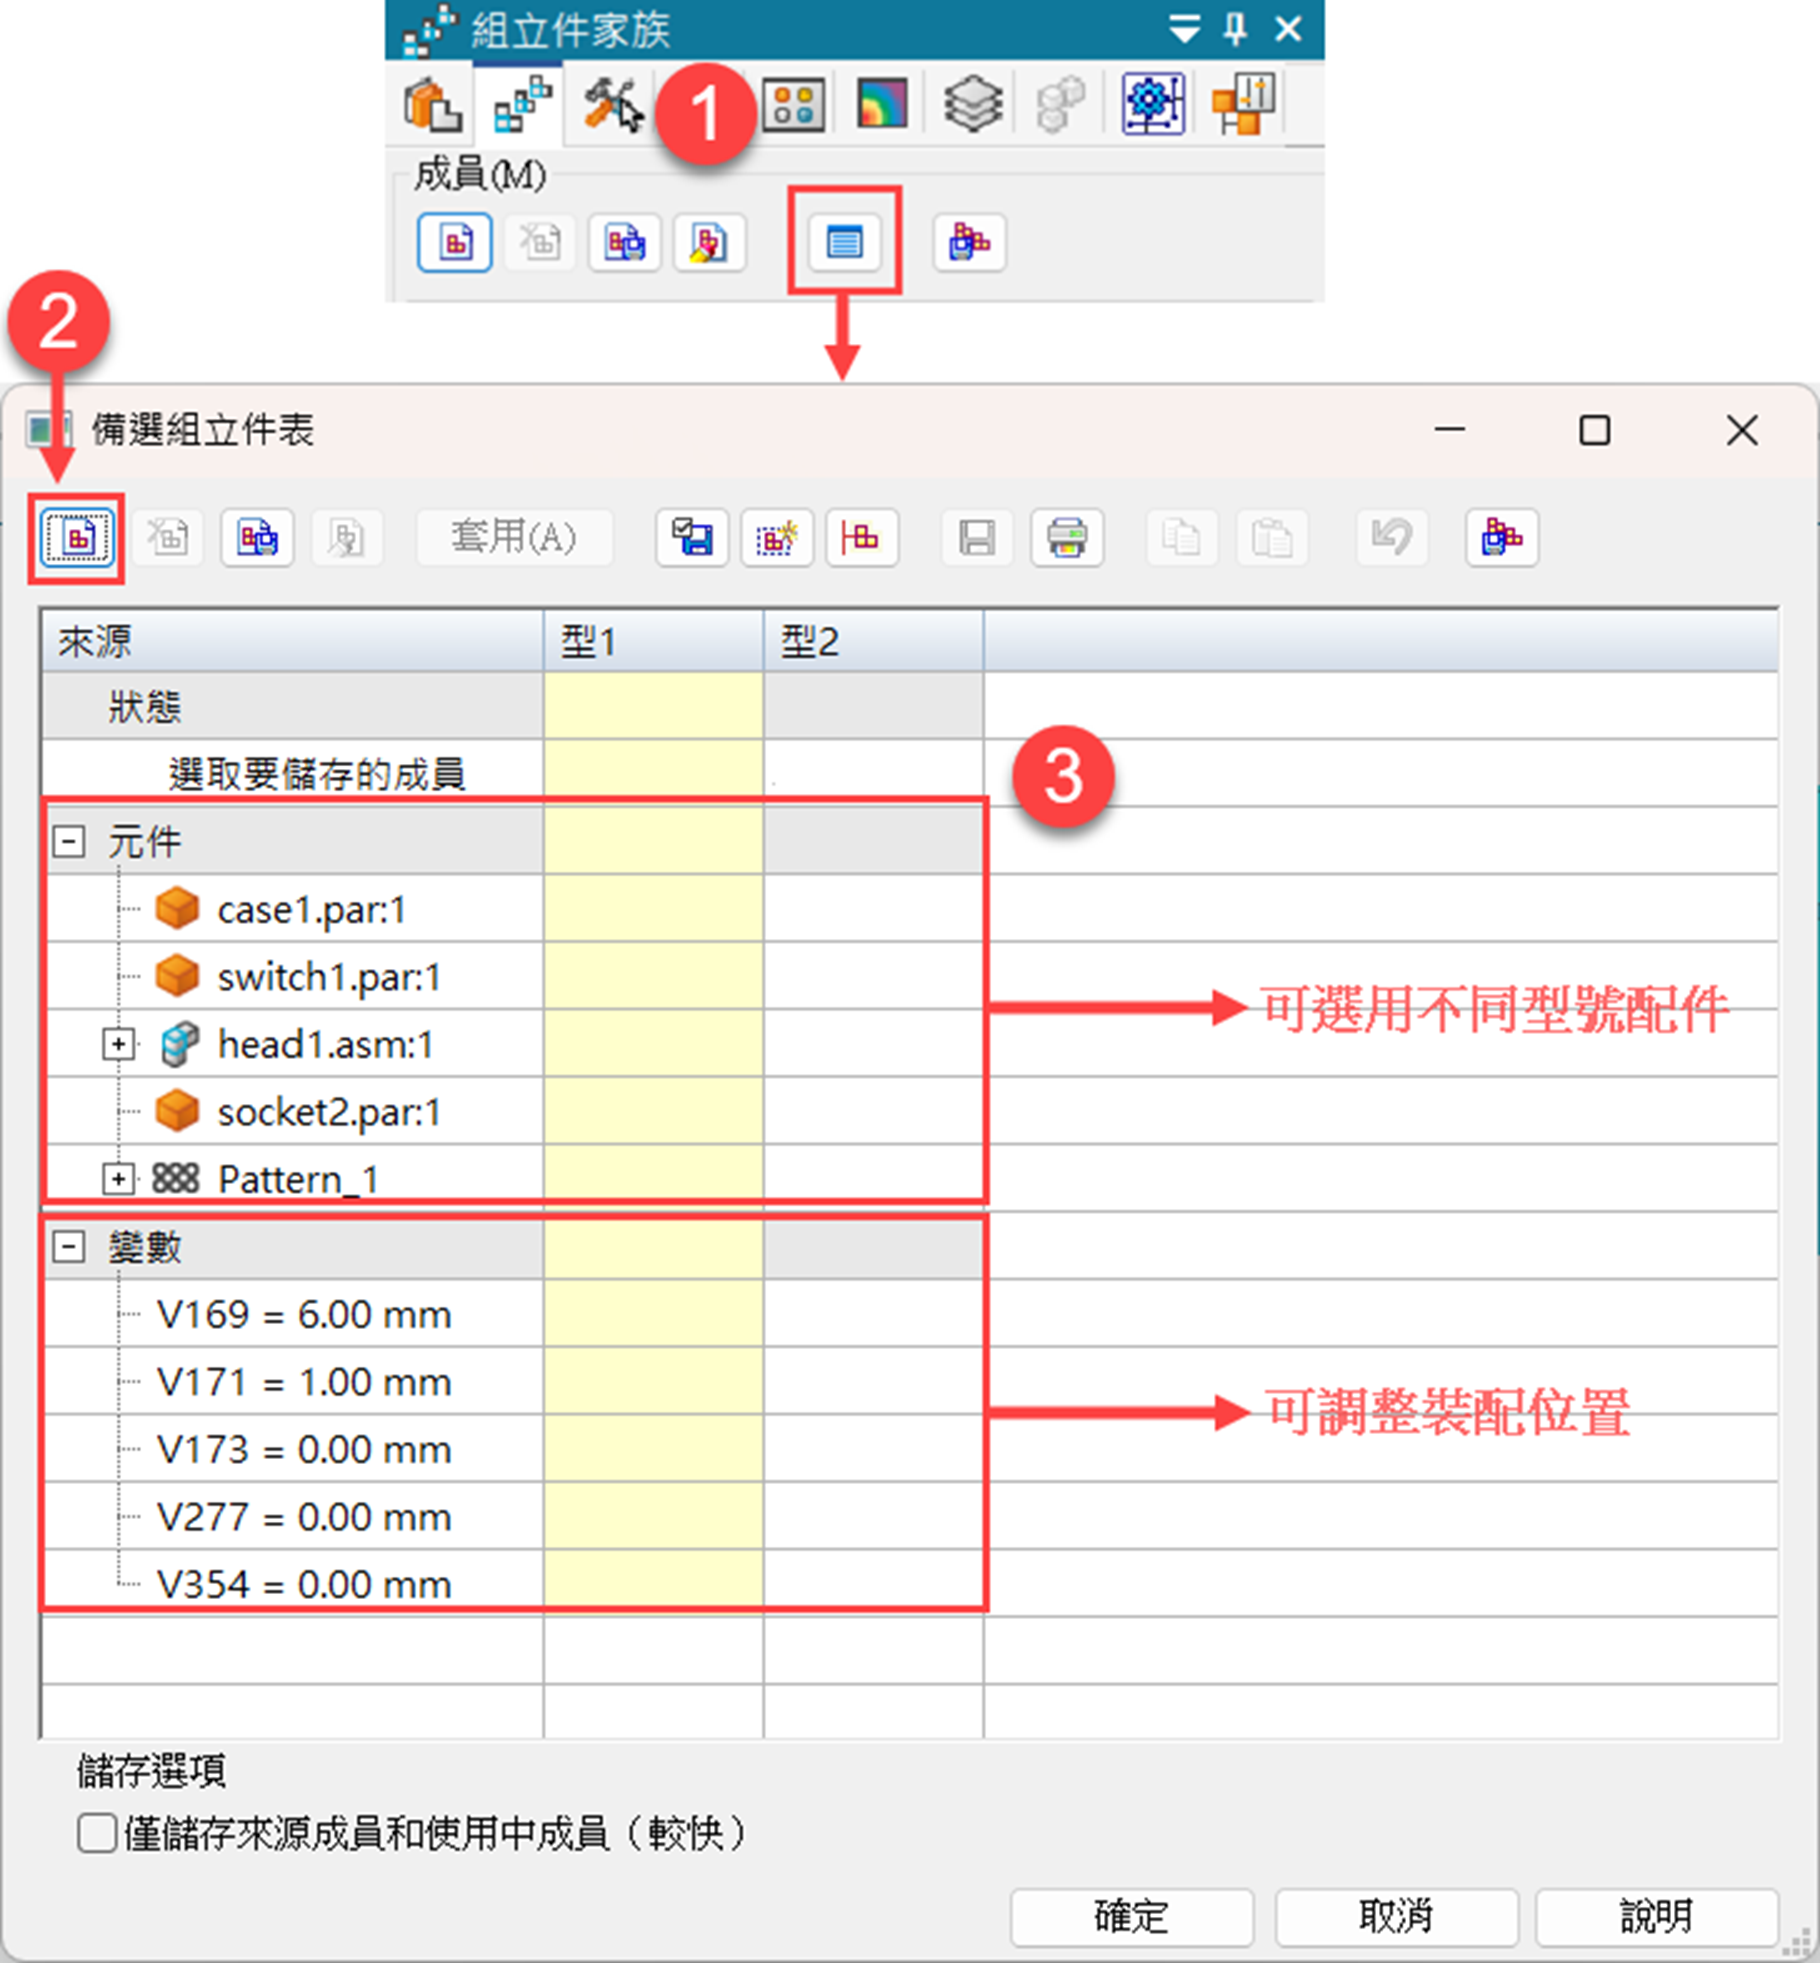Close the 組立件家族 panel

click(x=1288, y=29)
